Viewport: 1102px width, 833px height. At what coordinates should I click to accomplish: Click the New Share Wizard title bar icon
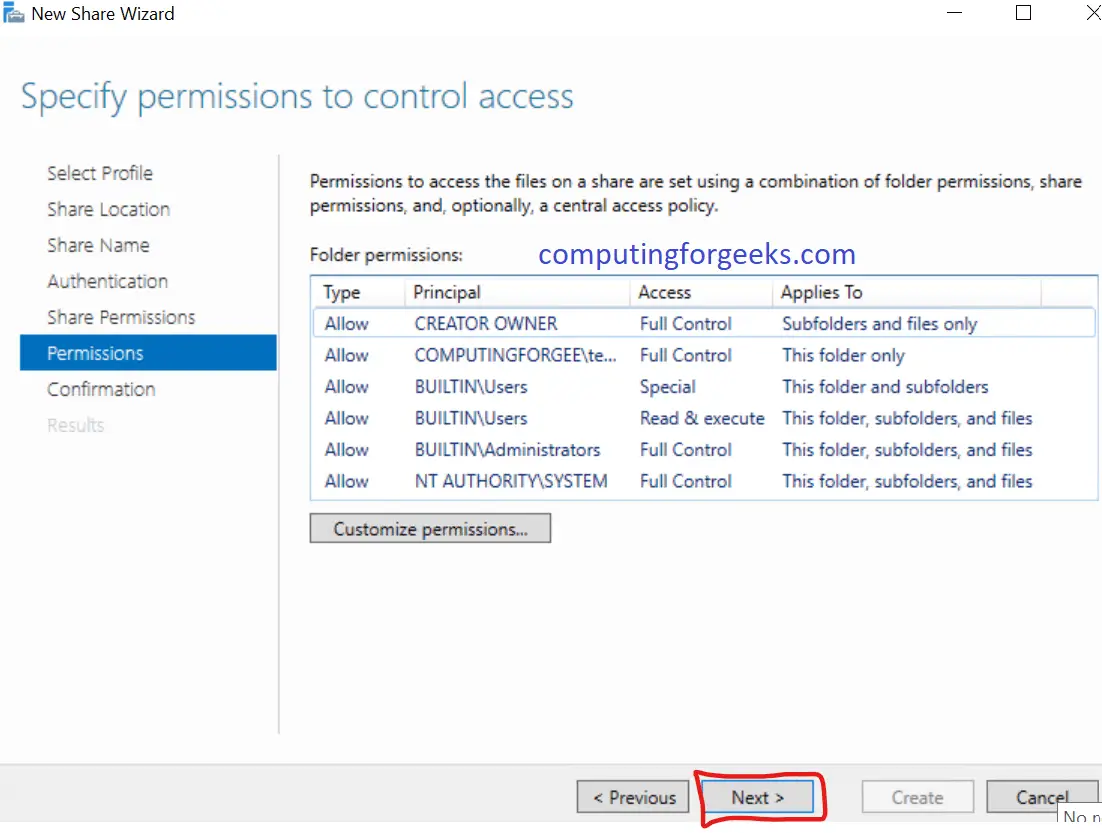pos(14,13)
